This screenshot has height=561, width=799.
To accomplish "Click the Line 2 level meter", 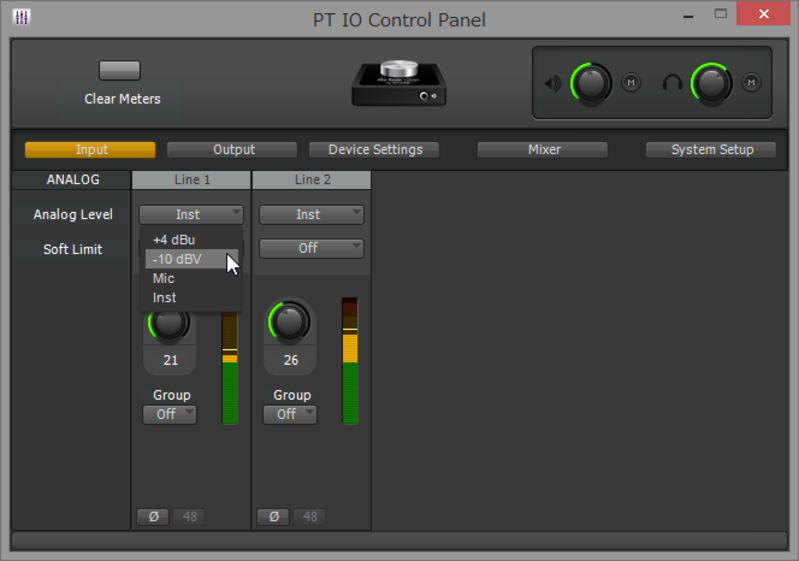I will [350, 361].
